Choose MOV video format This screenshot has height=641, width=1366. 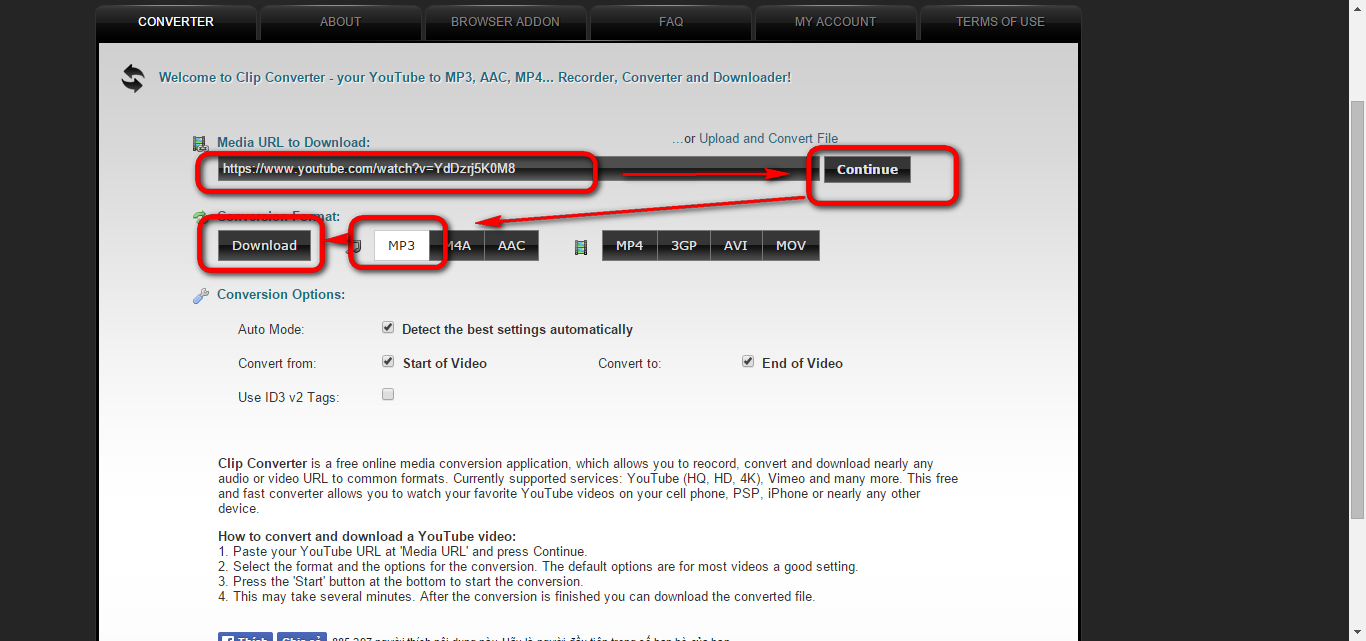pos(791,246)
